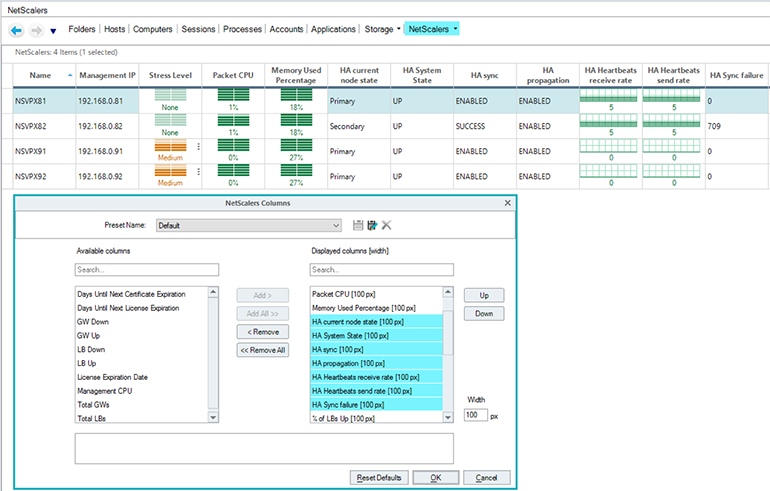Screen dimensions: 770x491
Task: Open the Sessions tab
Action: pos(198,29)
